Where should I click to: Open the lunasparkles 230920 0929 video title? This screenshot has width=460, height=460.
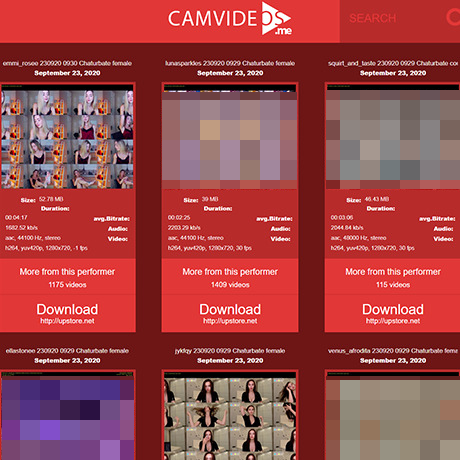(x=230, y=63)
